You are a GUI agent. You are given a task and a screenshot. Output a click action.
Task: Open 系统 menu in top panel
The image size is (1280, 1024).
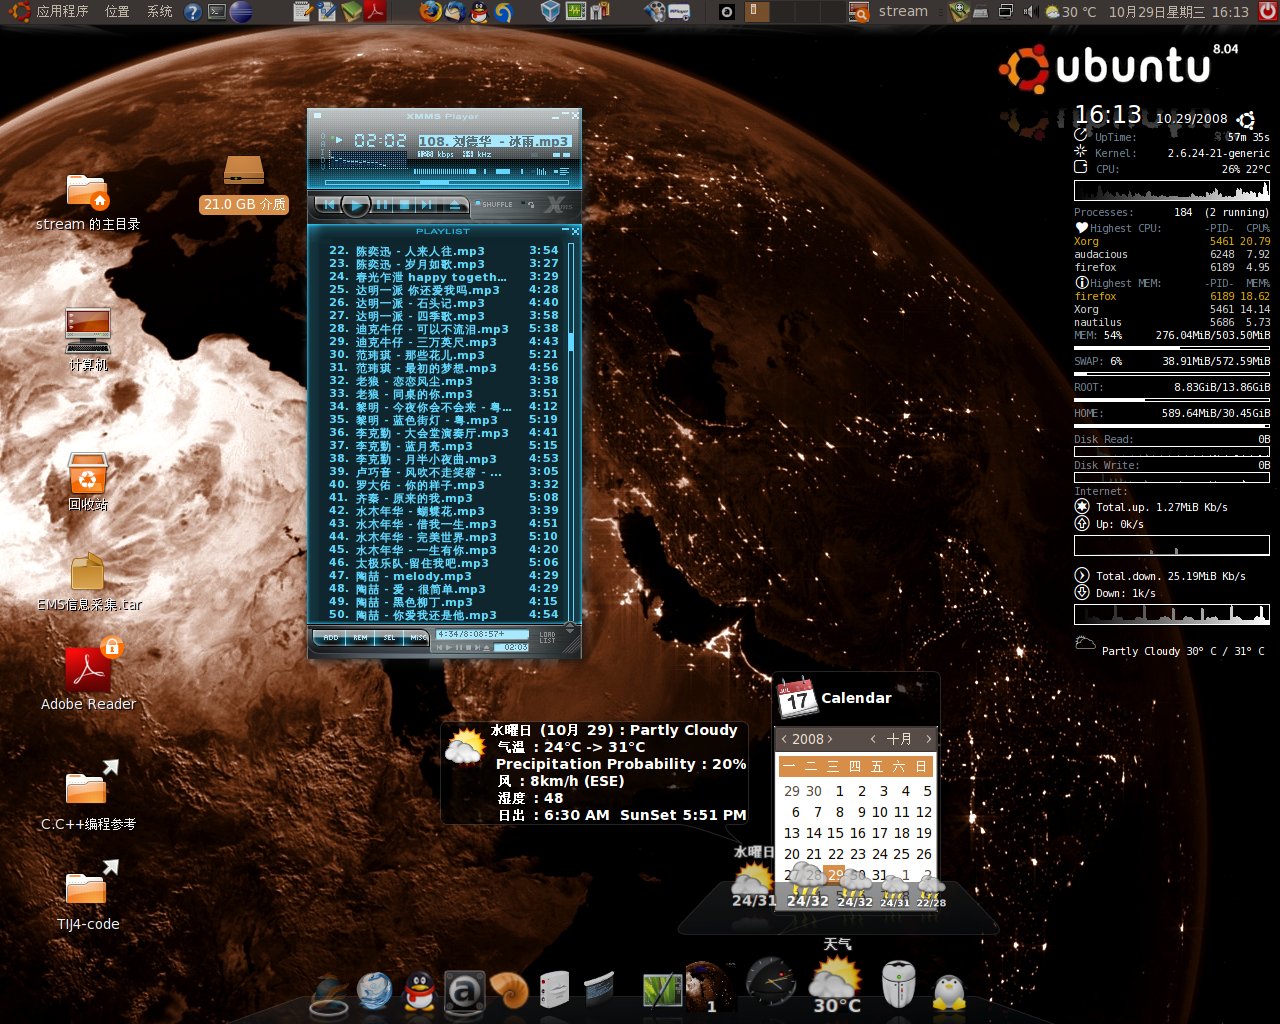pos(160,12)
